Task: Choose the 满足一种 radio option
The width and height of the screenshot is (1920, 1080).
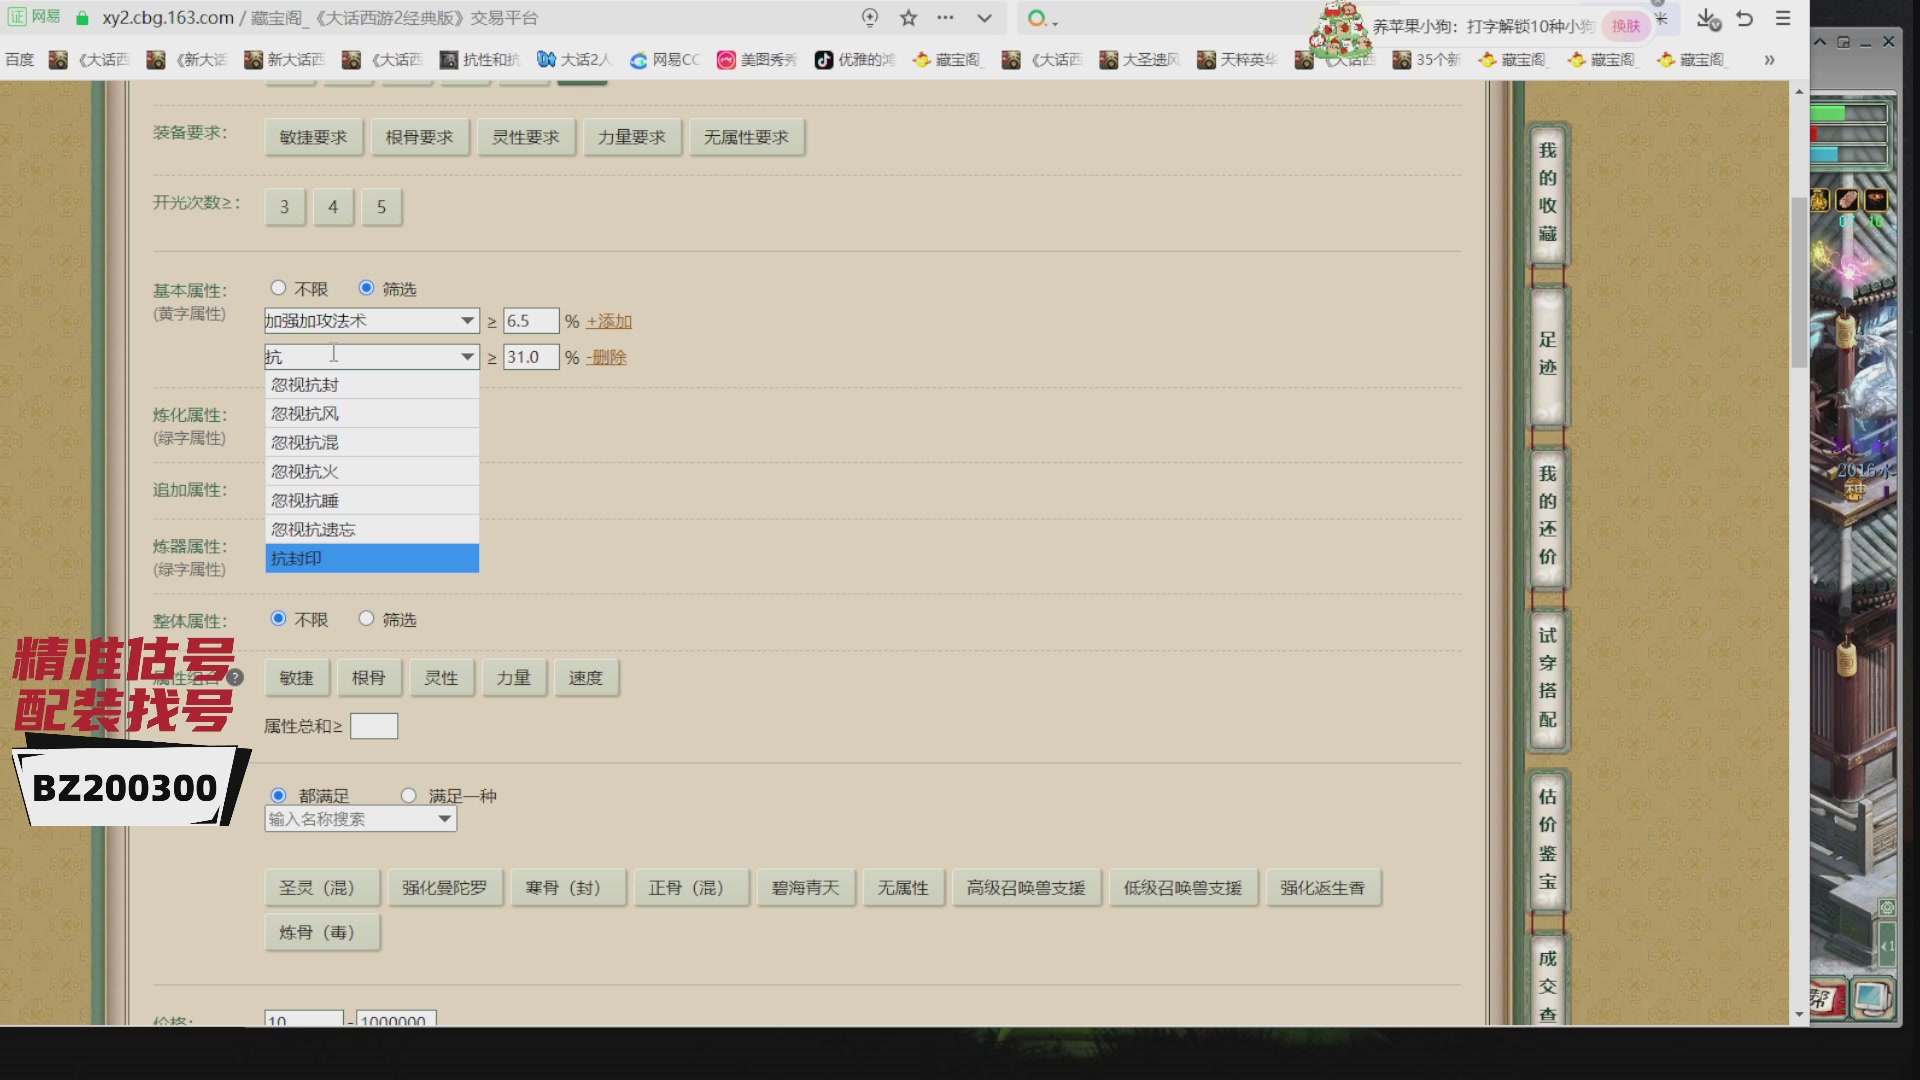Action: pyautogui.click(x=408, y=796)
